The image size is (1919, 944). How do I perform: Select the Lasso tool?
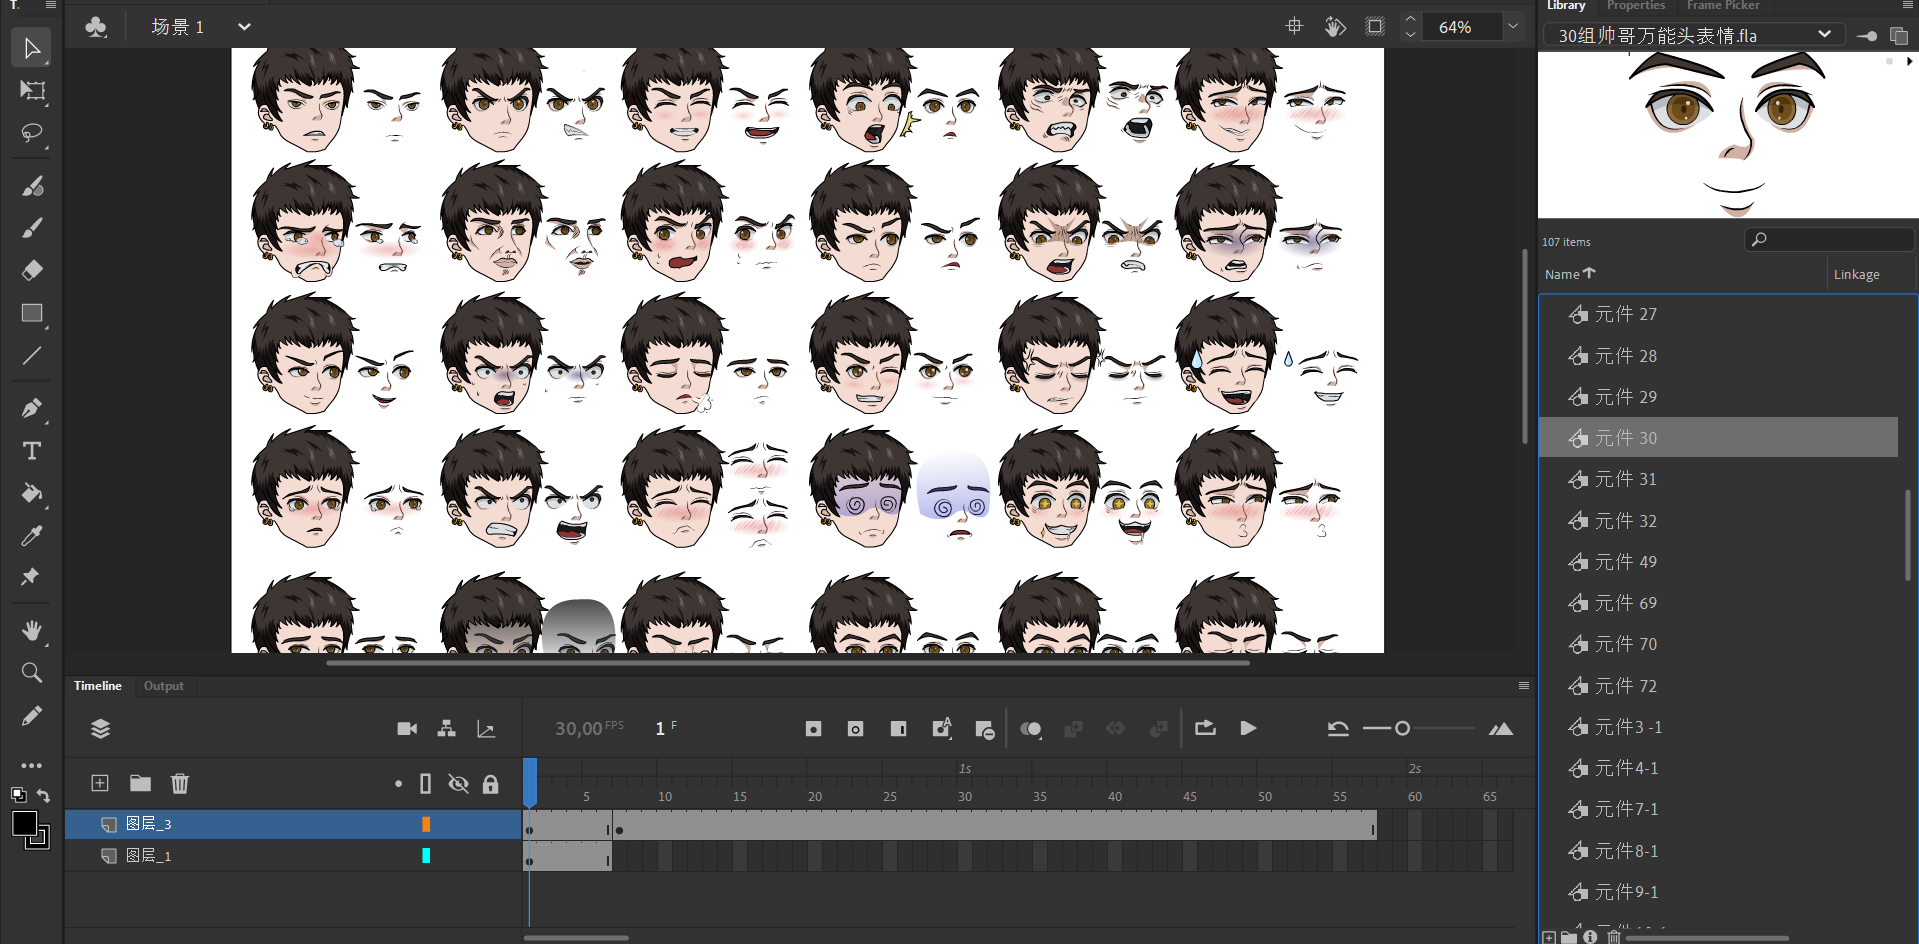pyautogui.click(x=32, y=133)
